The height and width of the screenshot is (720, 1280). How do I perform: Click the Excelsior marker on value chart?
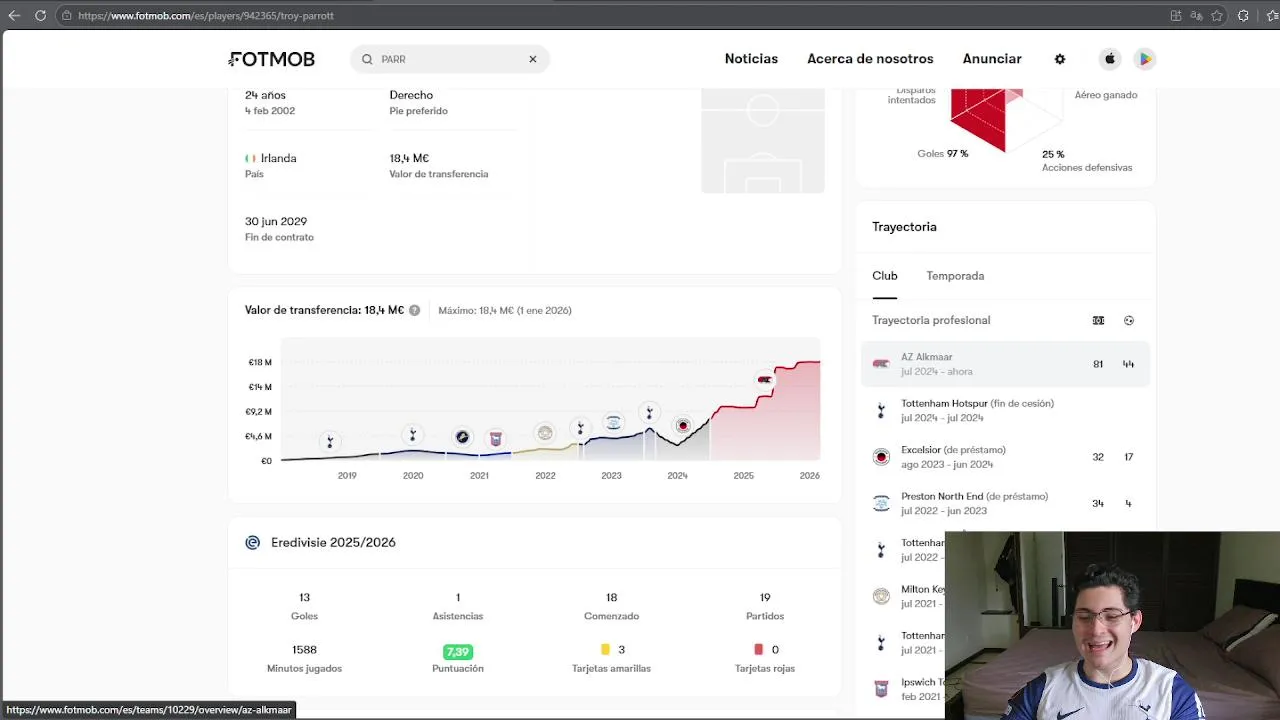point(683,426)
